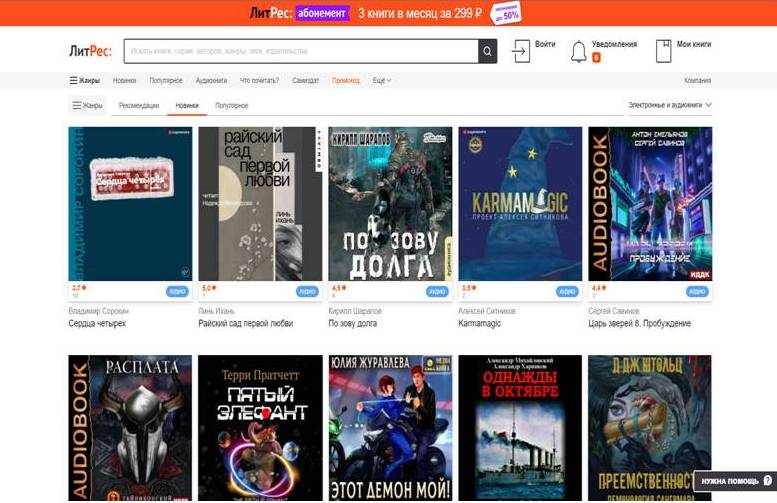This screenshot has width=777, height=503.
Task: Open the title link Сердца четырех
Action: [x=97, y=323]
